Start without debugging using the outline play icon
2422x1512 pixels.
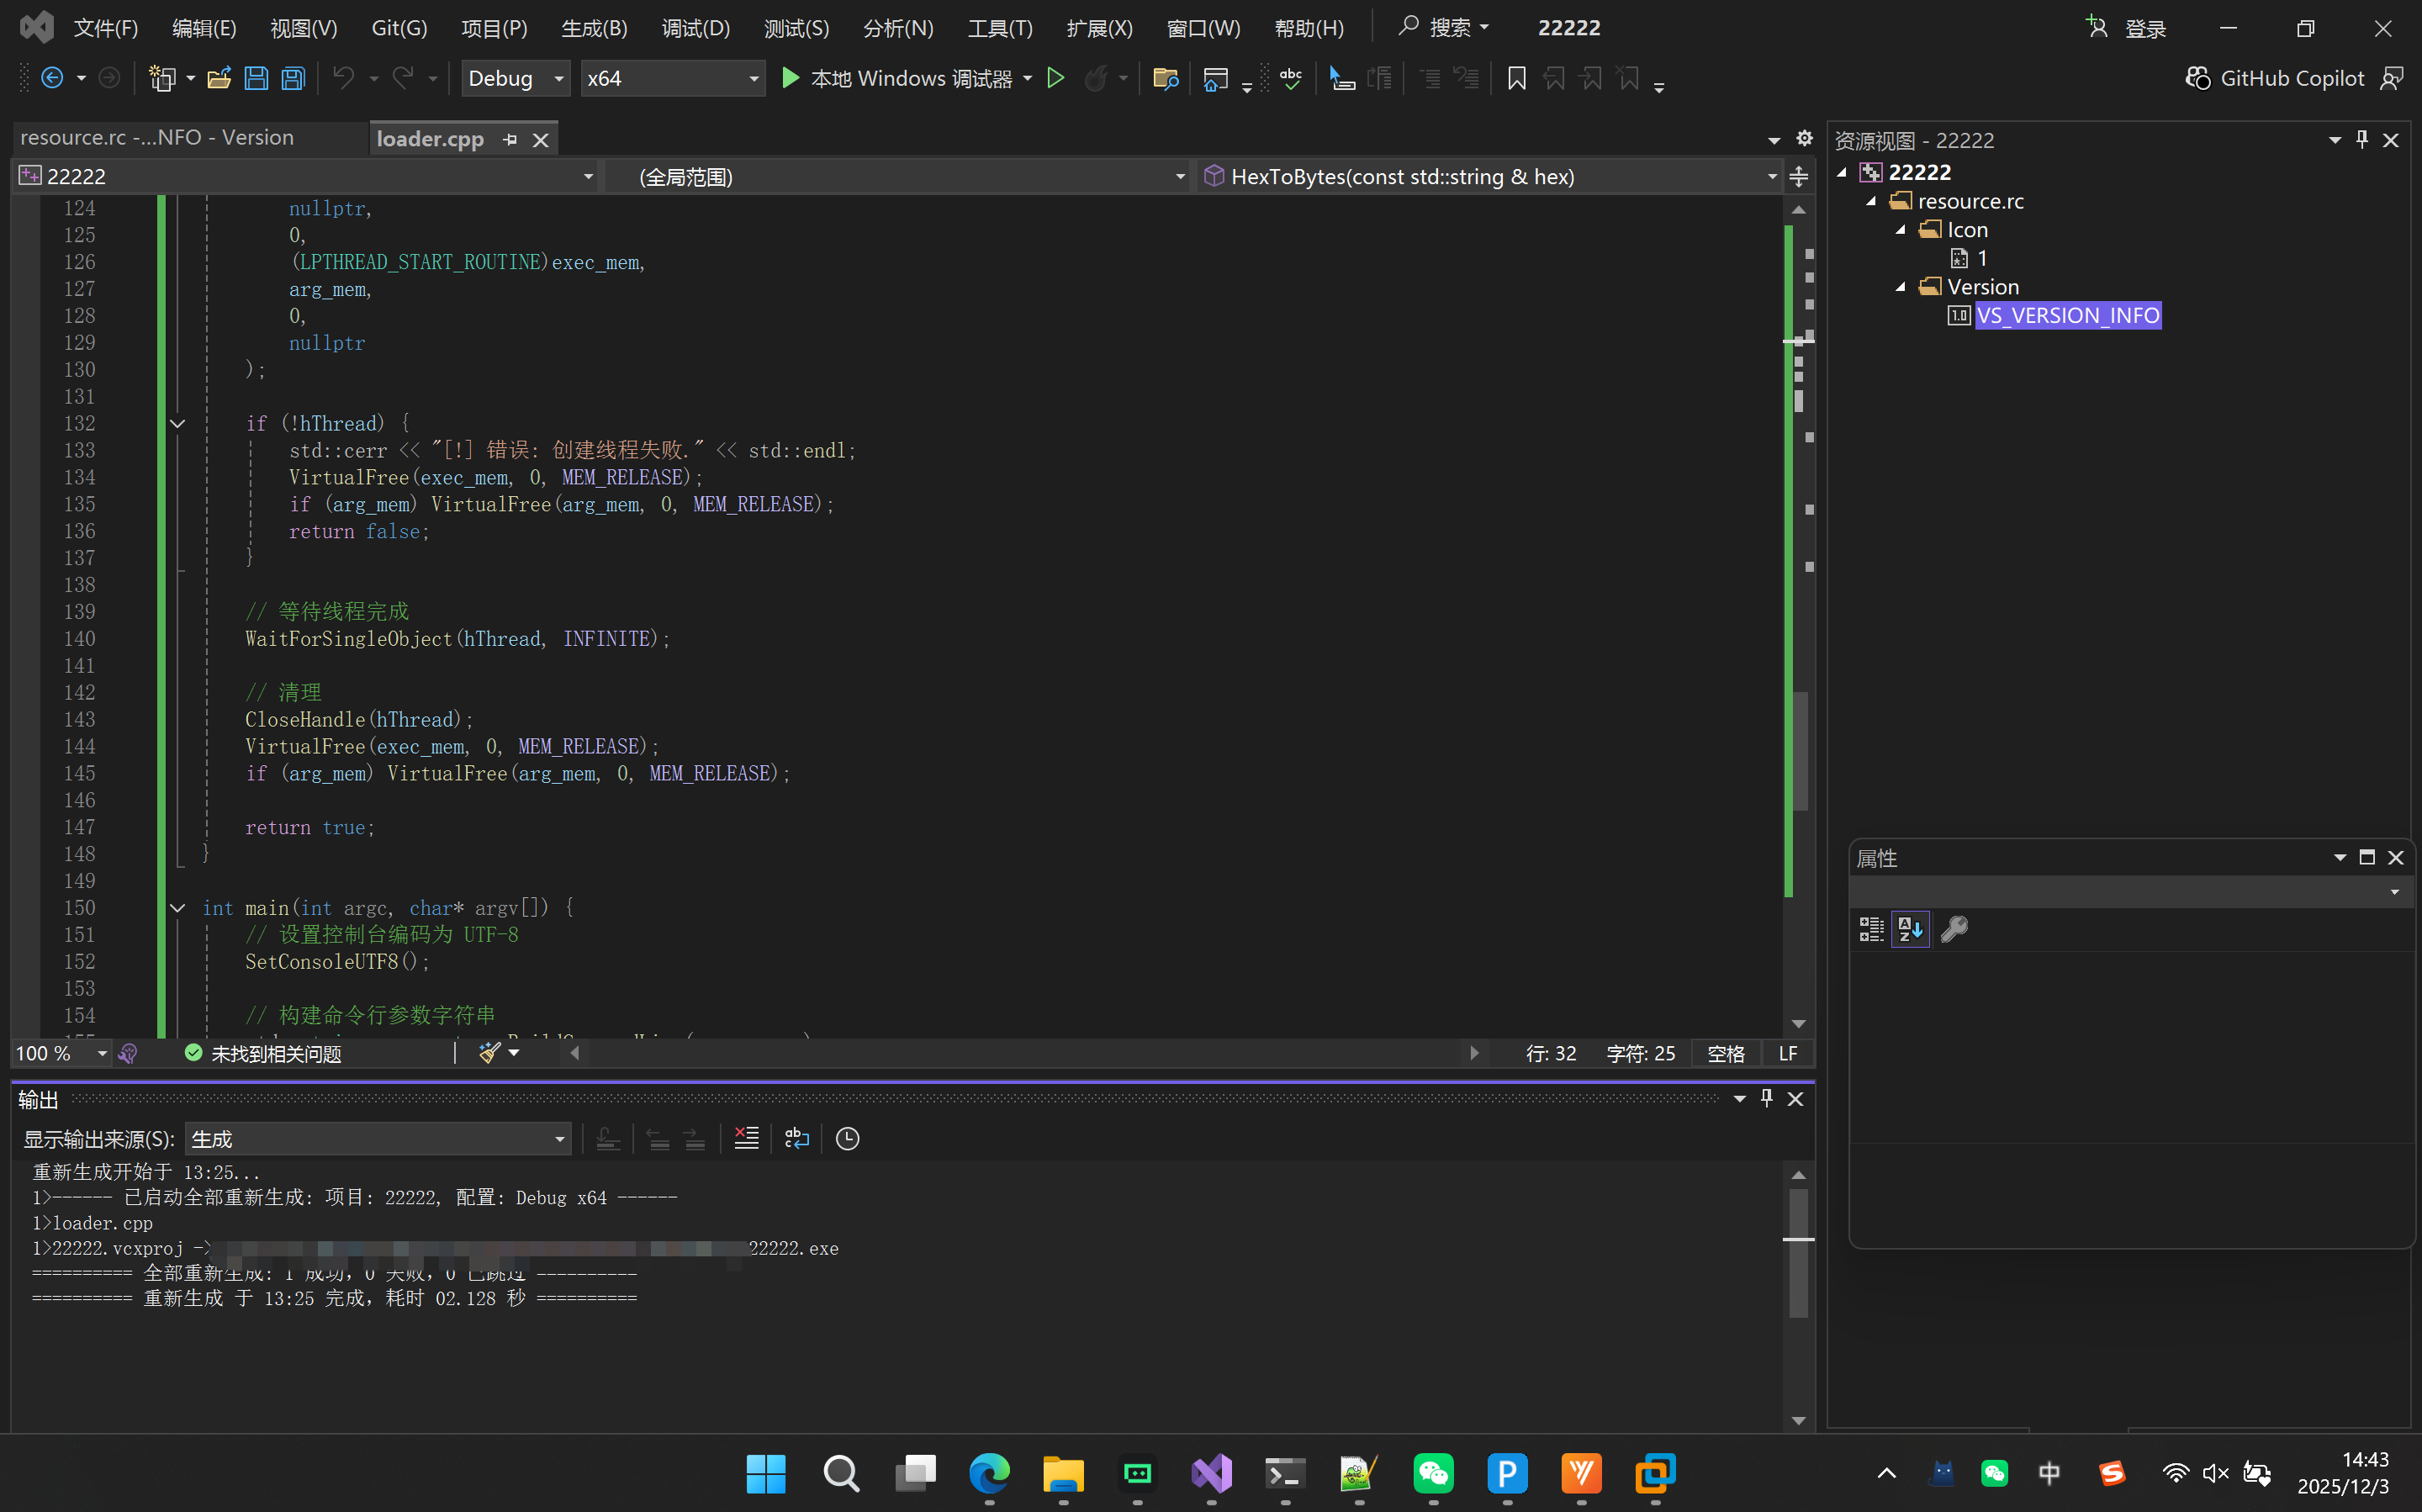1055,78
